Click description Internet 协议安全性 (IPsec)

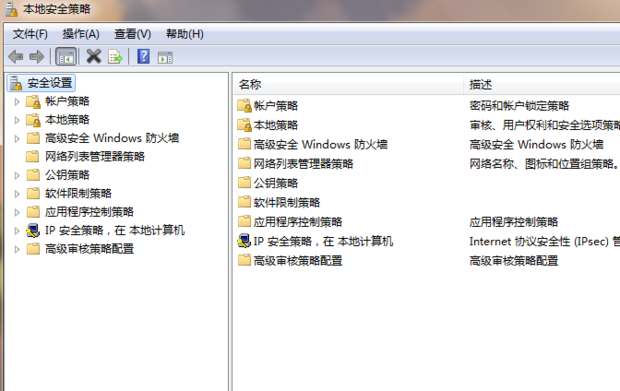click(544, 241)
